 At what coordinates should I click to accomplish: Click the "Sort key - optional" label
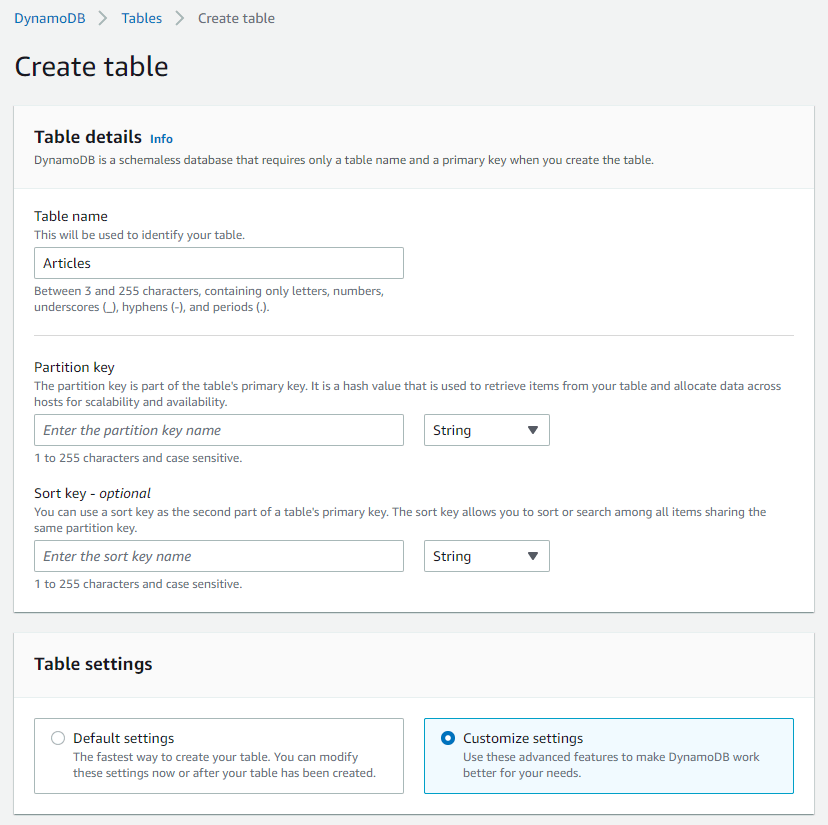[x=92, y=493]
